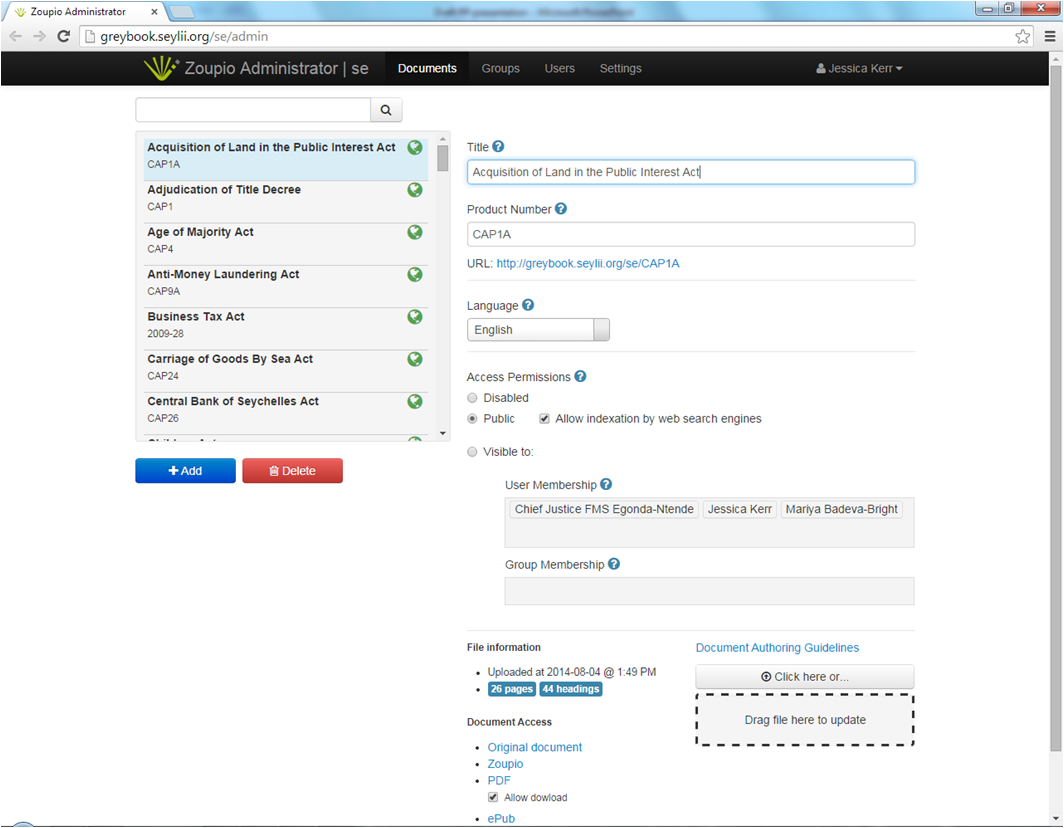Expand the Jessica Kerr user menu
Image resolution: width=1064 pixels, height=828 pixels.
pyautogui.click(x=860, y=69)
